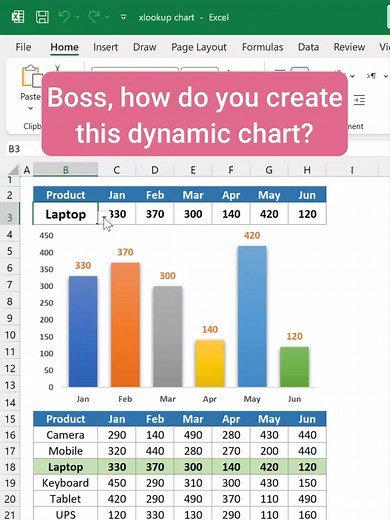
Task: Select column H header
Action: 307,170
